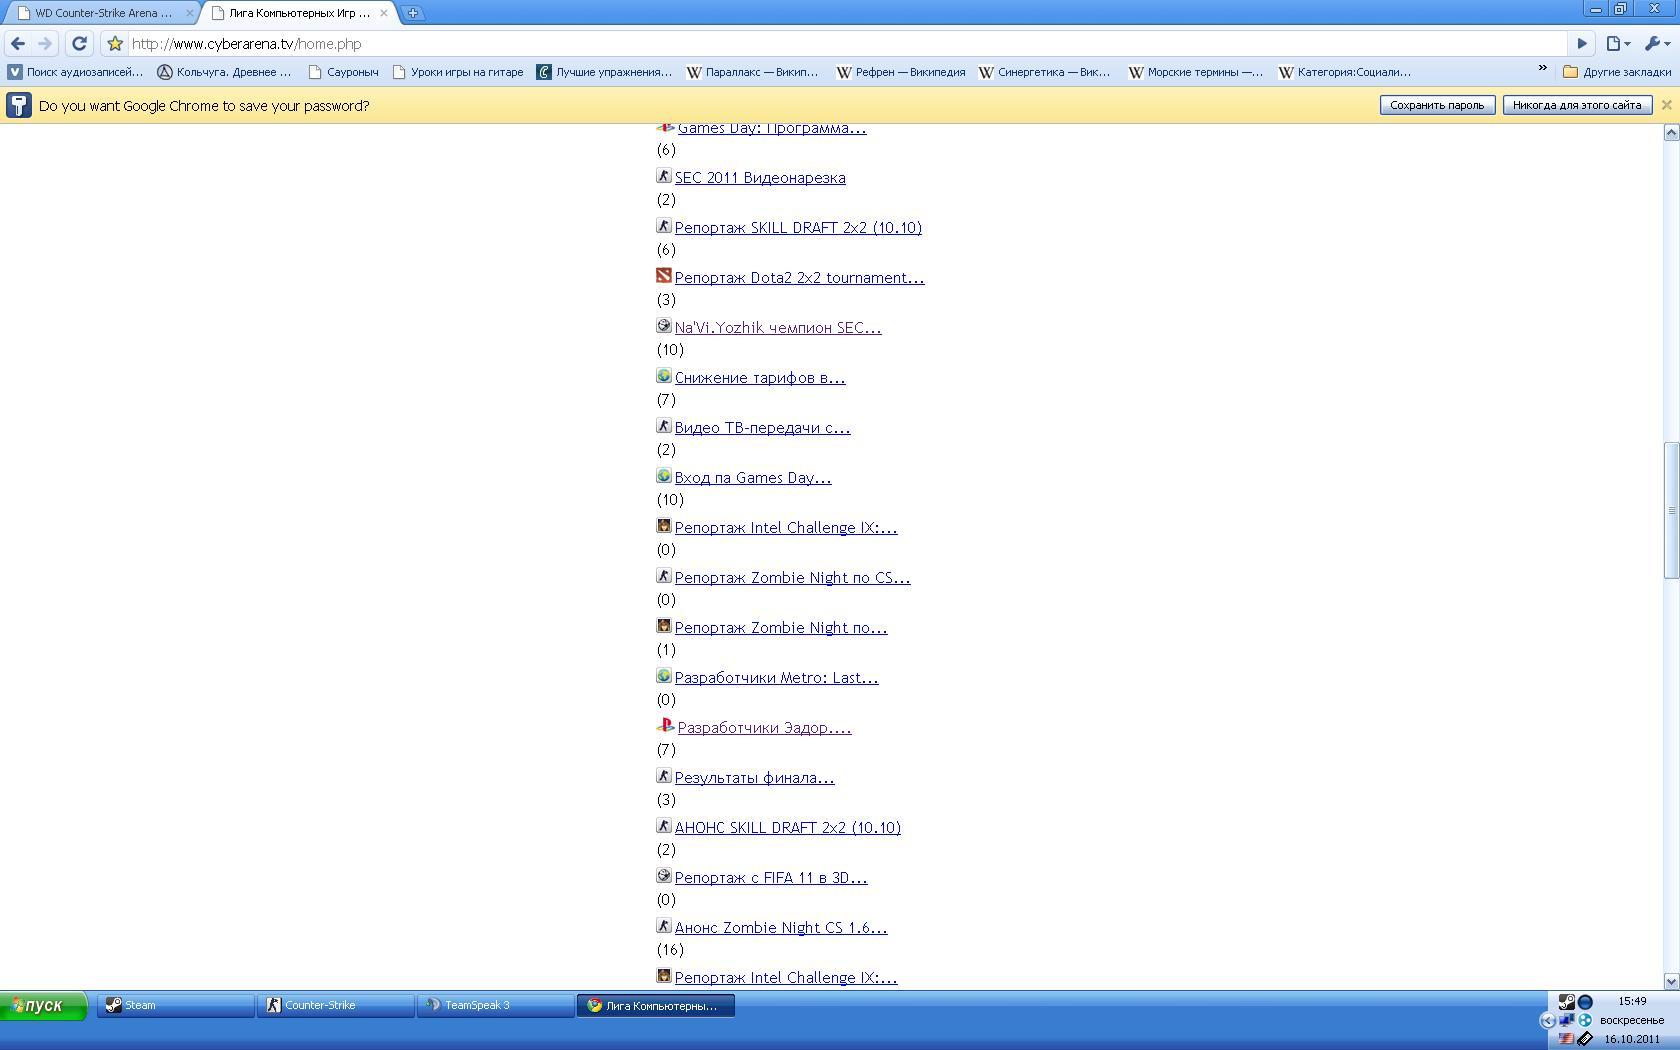Open АНОНС SKILL DRAFT 2x2 (10.10) link
The image size is (1680, 1050).
(788, 828)
